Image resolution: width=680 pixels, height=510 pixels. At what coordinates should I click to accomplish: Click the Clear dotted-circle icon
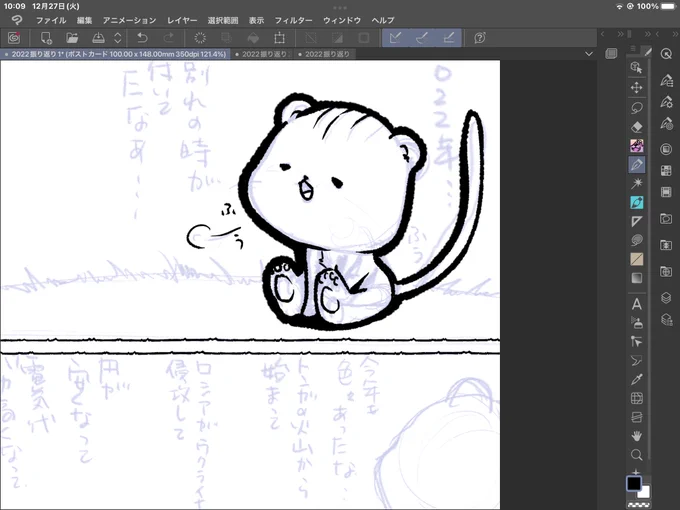click(200, 38)
